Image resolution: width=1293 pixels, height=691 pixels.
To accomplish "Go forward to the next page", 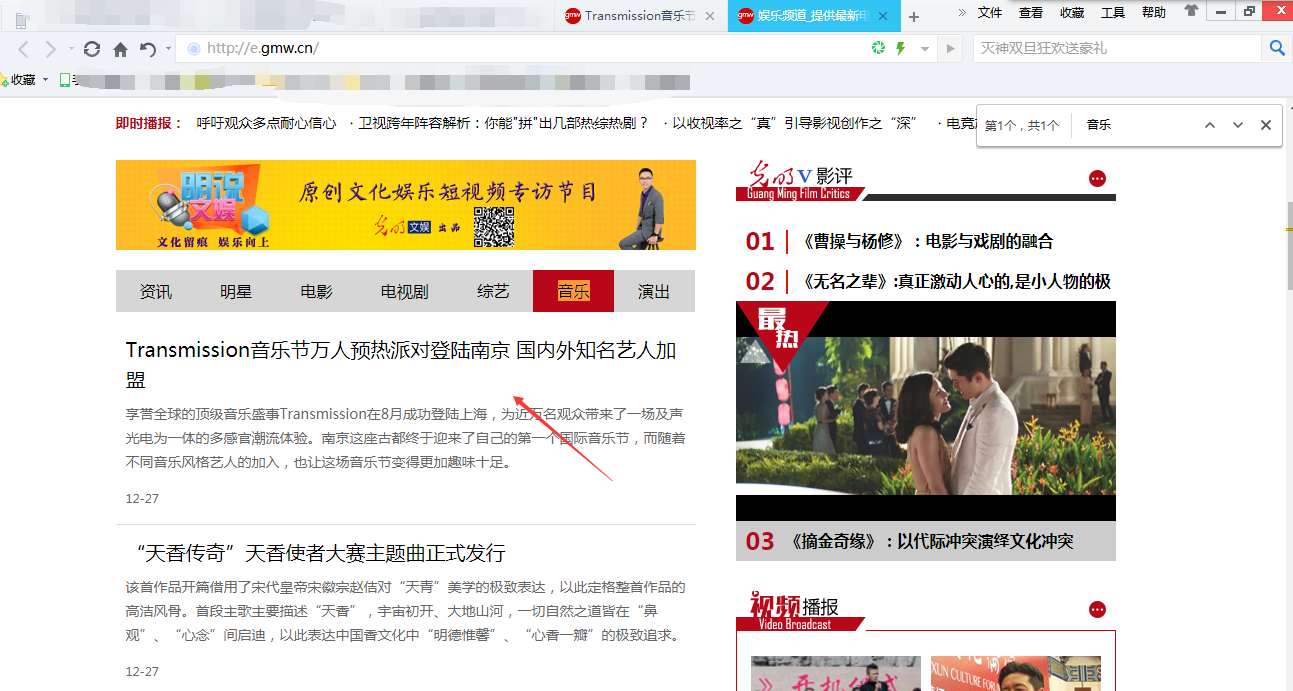I will [x=51, y=49].
